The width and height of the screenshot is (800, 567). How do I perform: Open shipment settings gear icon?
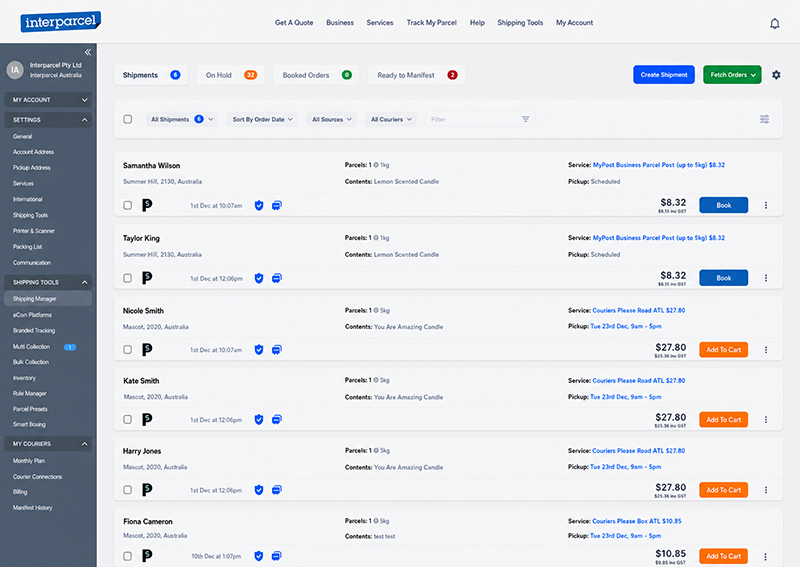[x=776, y=75]
